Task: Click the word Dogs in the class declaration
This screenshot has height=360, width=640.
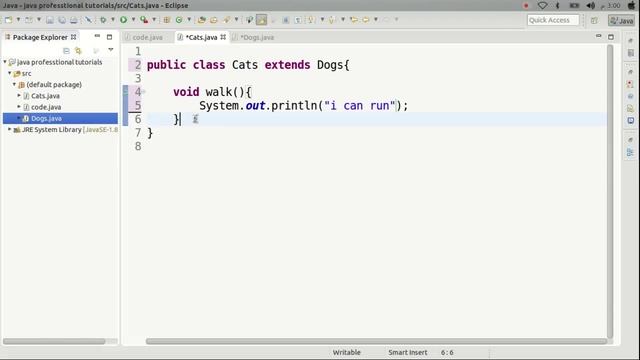Action: pyautogui.click(x=330, y=65)
